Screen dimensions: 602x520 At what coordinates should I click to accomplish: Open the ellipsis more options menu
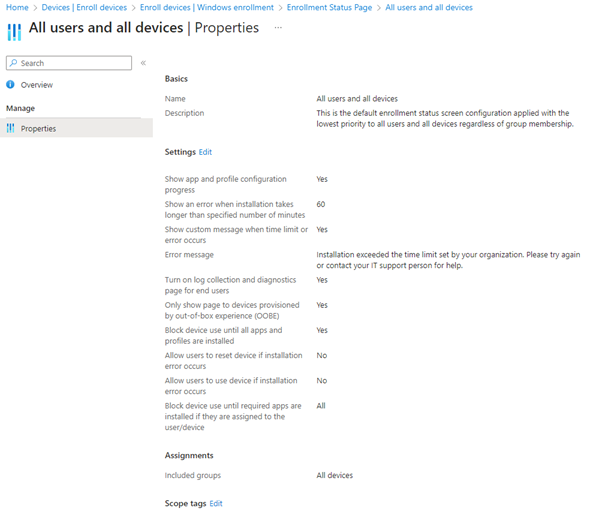pyautogui.click(x=278, y=28)
